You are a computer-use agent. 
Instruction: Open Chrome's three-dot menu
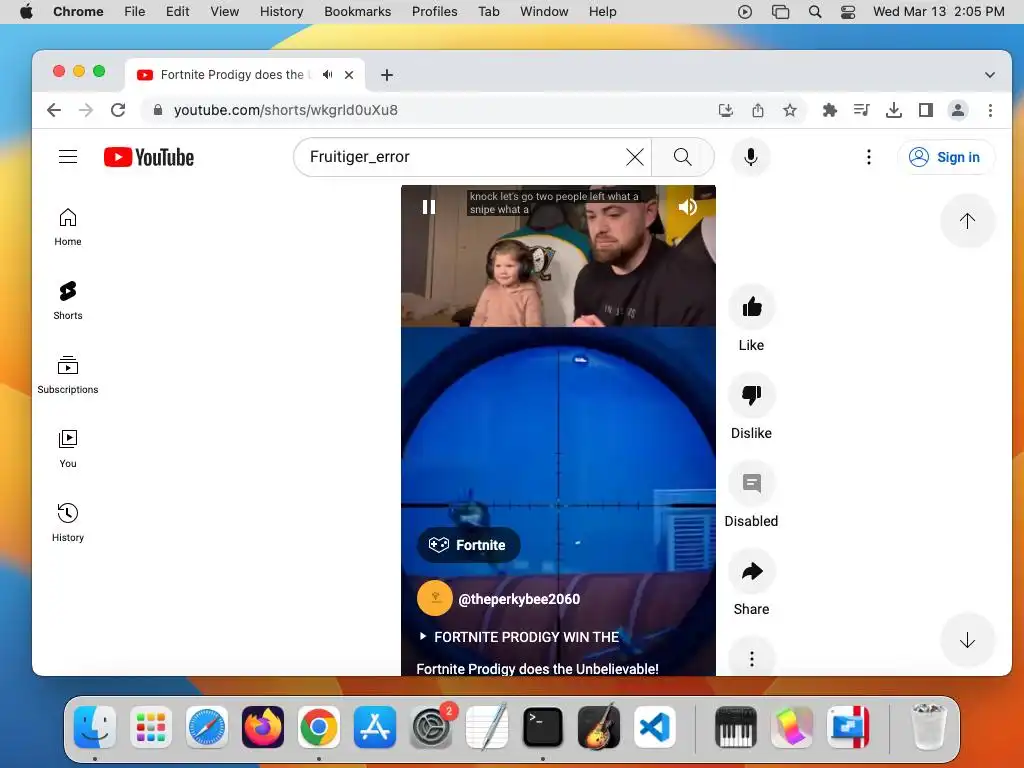[990, 110]
